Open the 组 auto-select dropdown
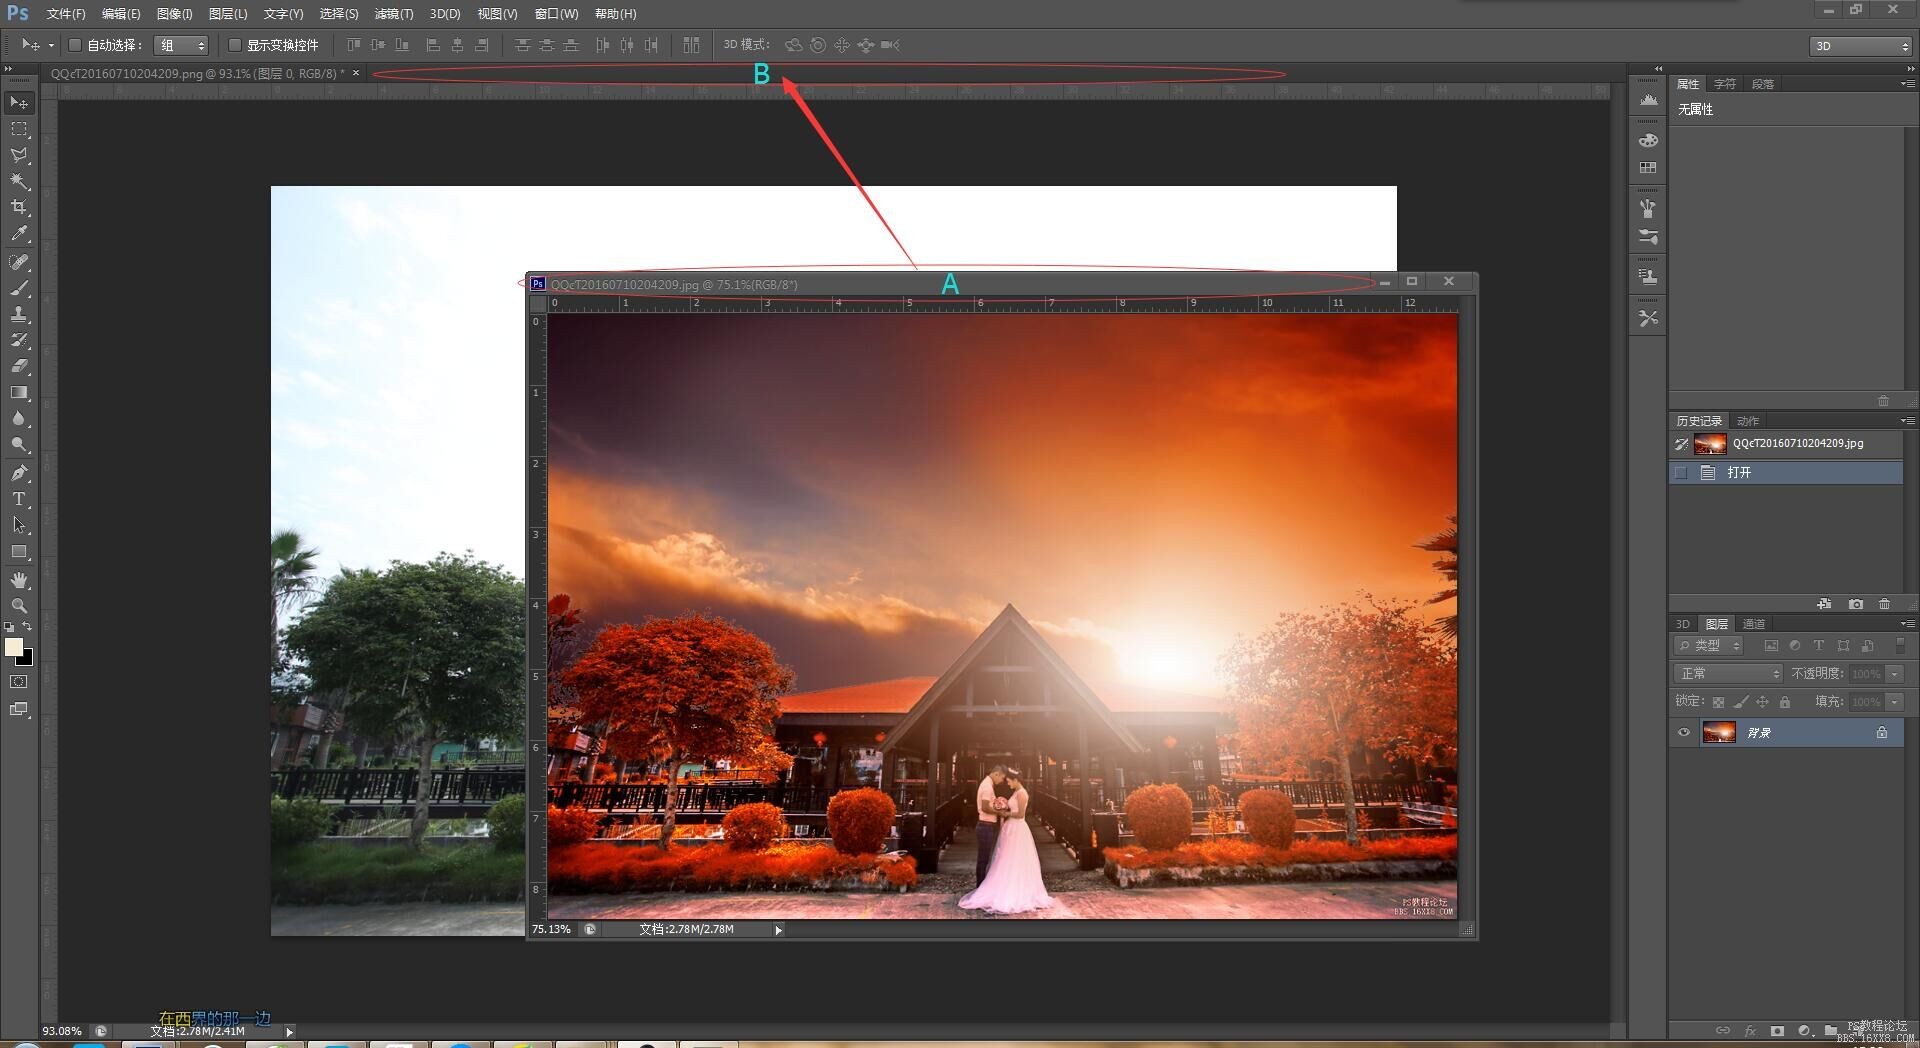The height and width of the screenshot is (1048, 1920). (181, 45)
